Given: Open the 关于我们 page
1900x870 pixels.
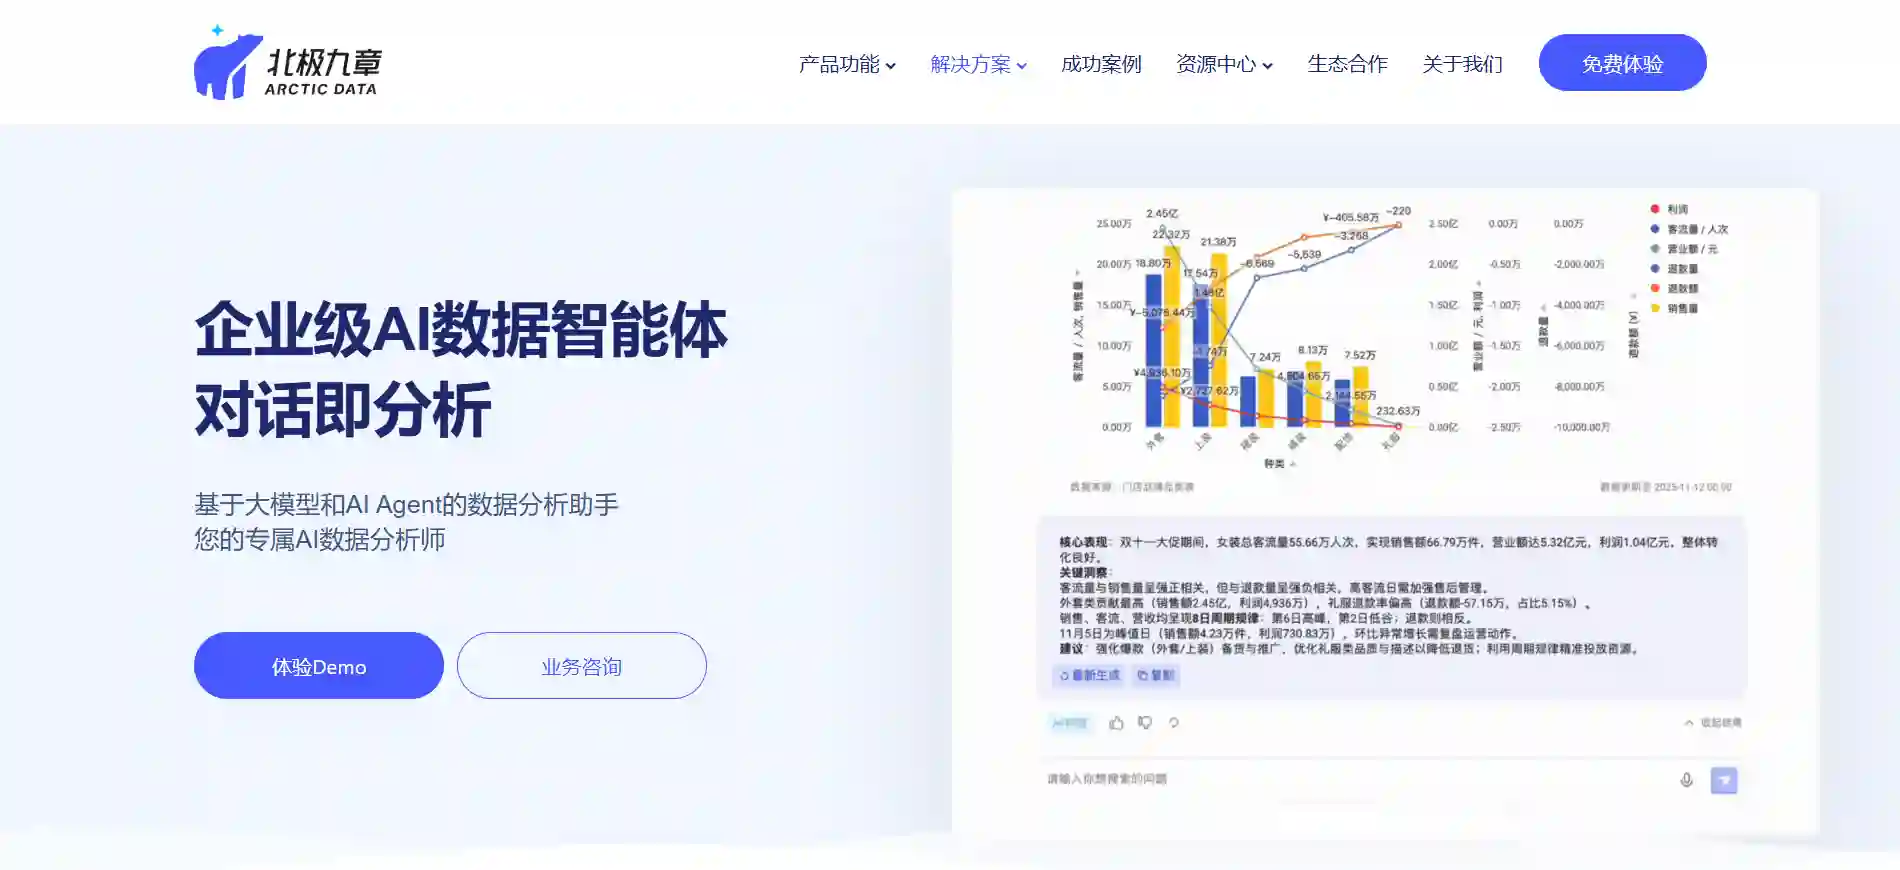Looking at the screenshot, I should coord(1462,64).
